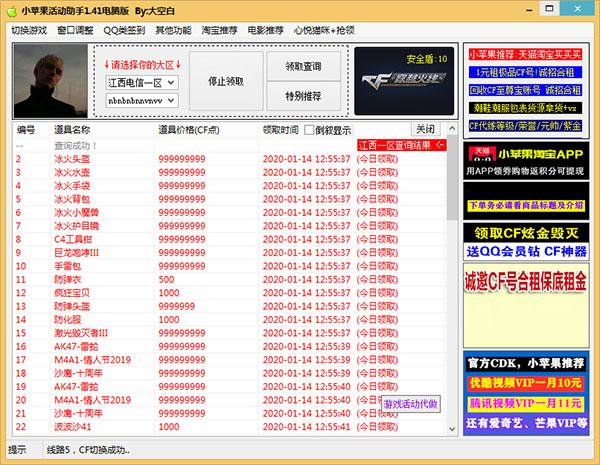Click the 领取时间 column header
600x465 pixels.
tap(280, 130)
